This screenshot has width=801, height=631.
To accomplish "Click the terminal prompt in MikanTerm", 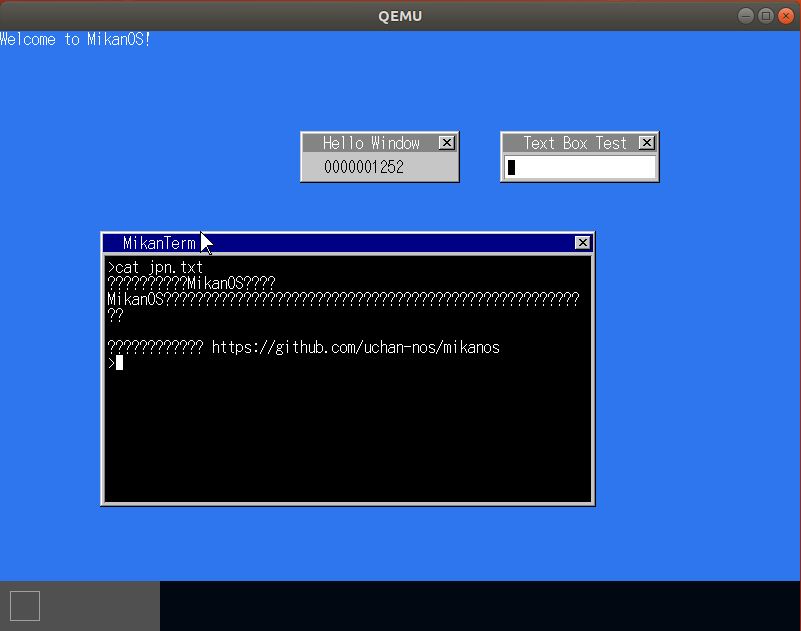I will point(113,363).
